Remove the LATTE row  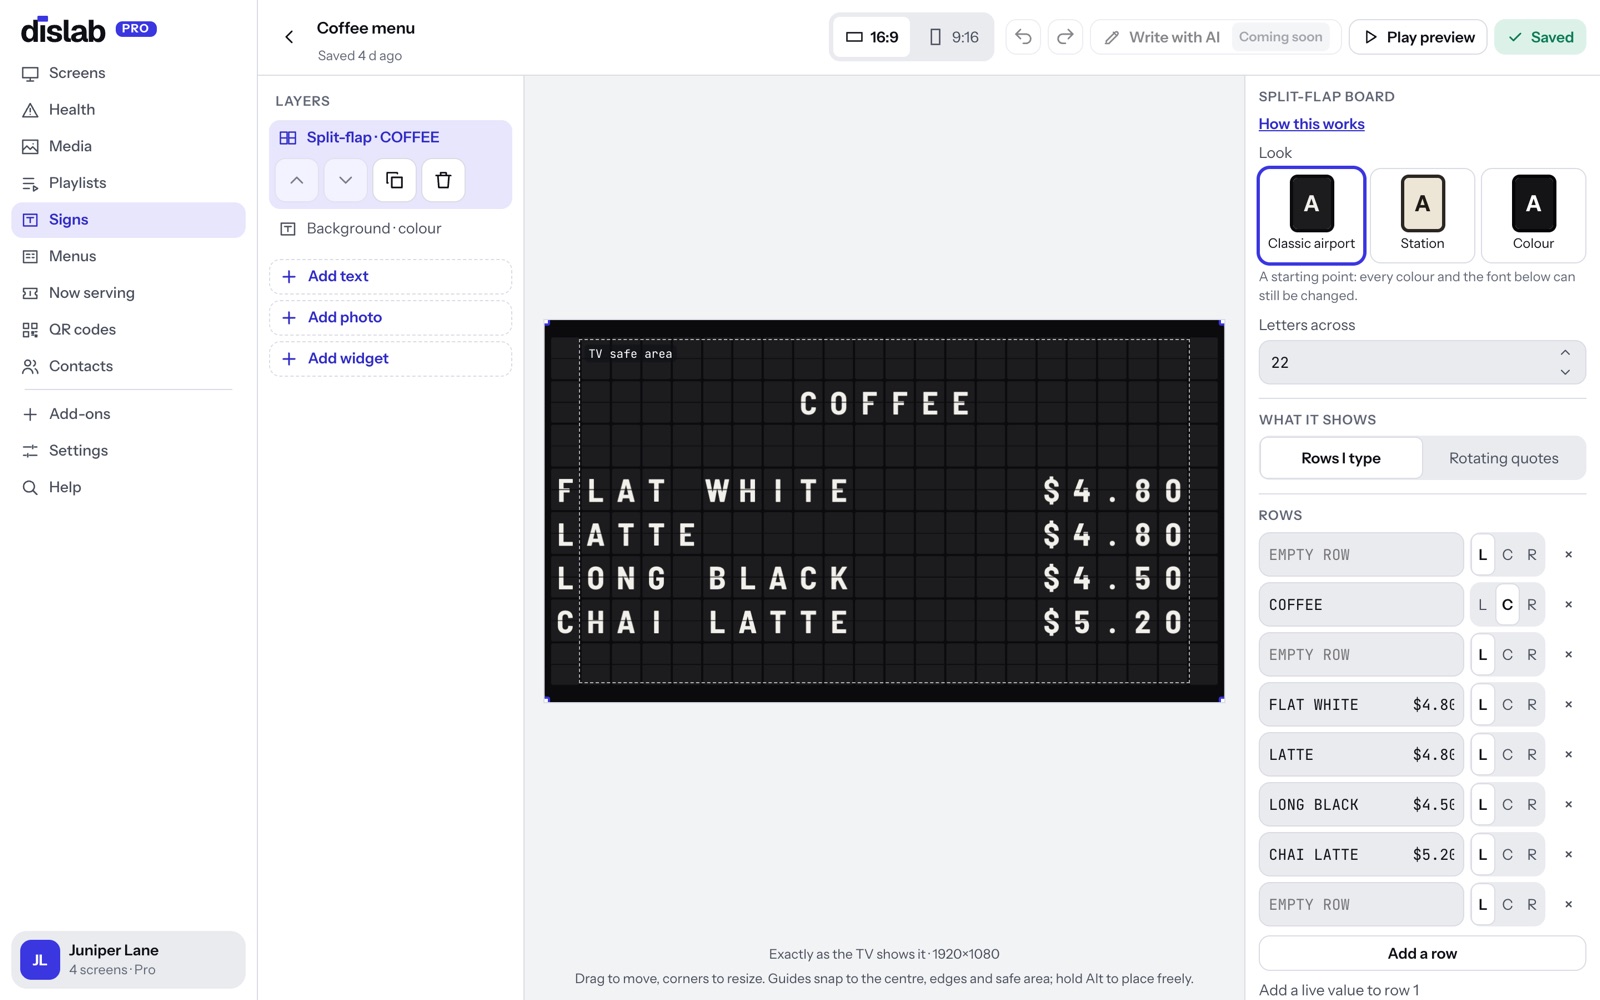1568,755
